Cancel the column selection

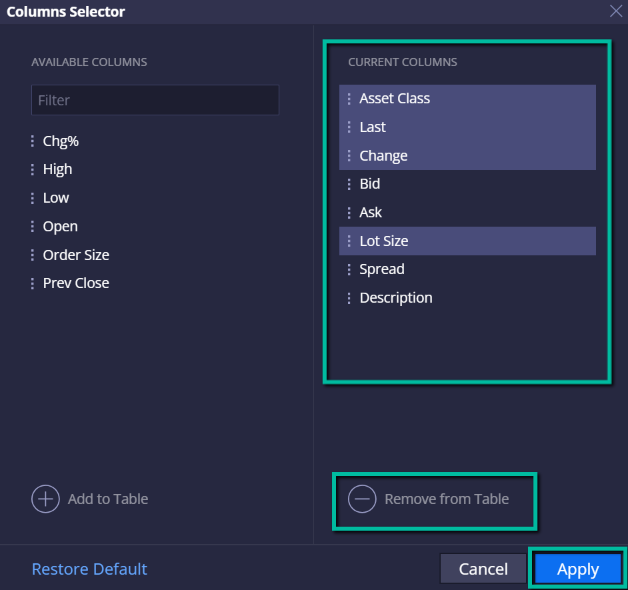click(483, 569)
